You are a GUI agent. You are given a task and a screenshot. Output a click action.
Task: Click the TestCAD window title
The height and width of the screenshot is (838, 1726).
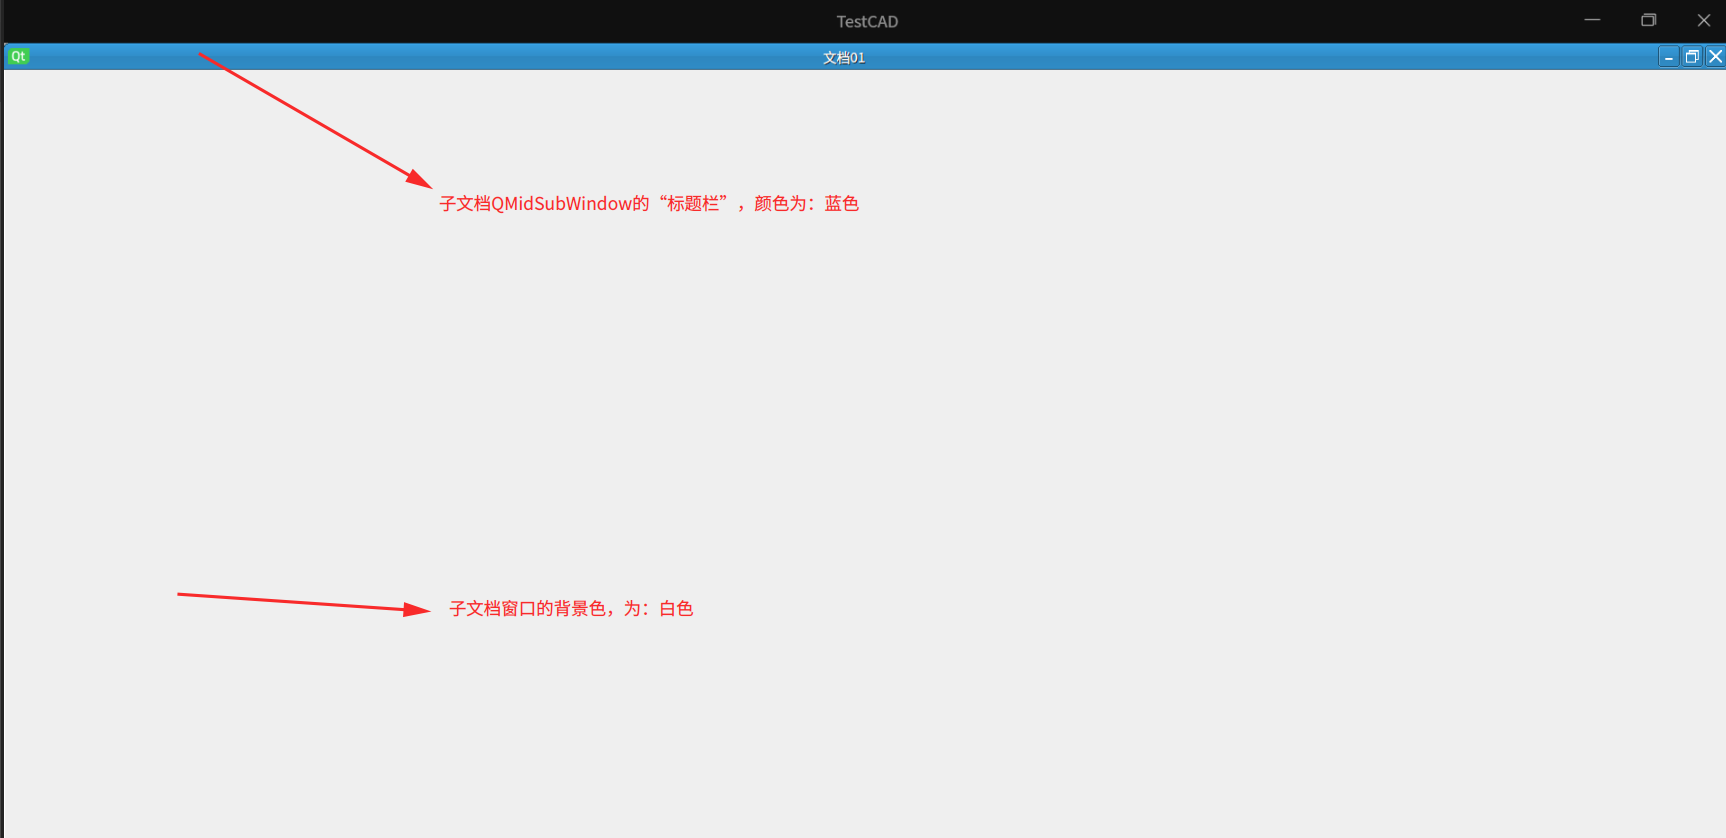tap(867, 21)
